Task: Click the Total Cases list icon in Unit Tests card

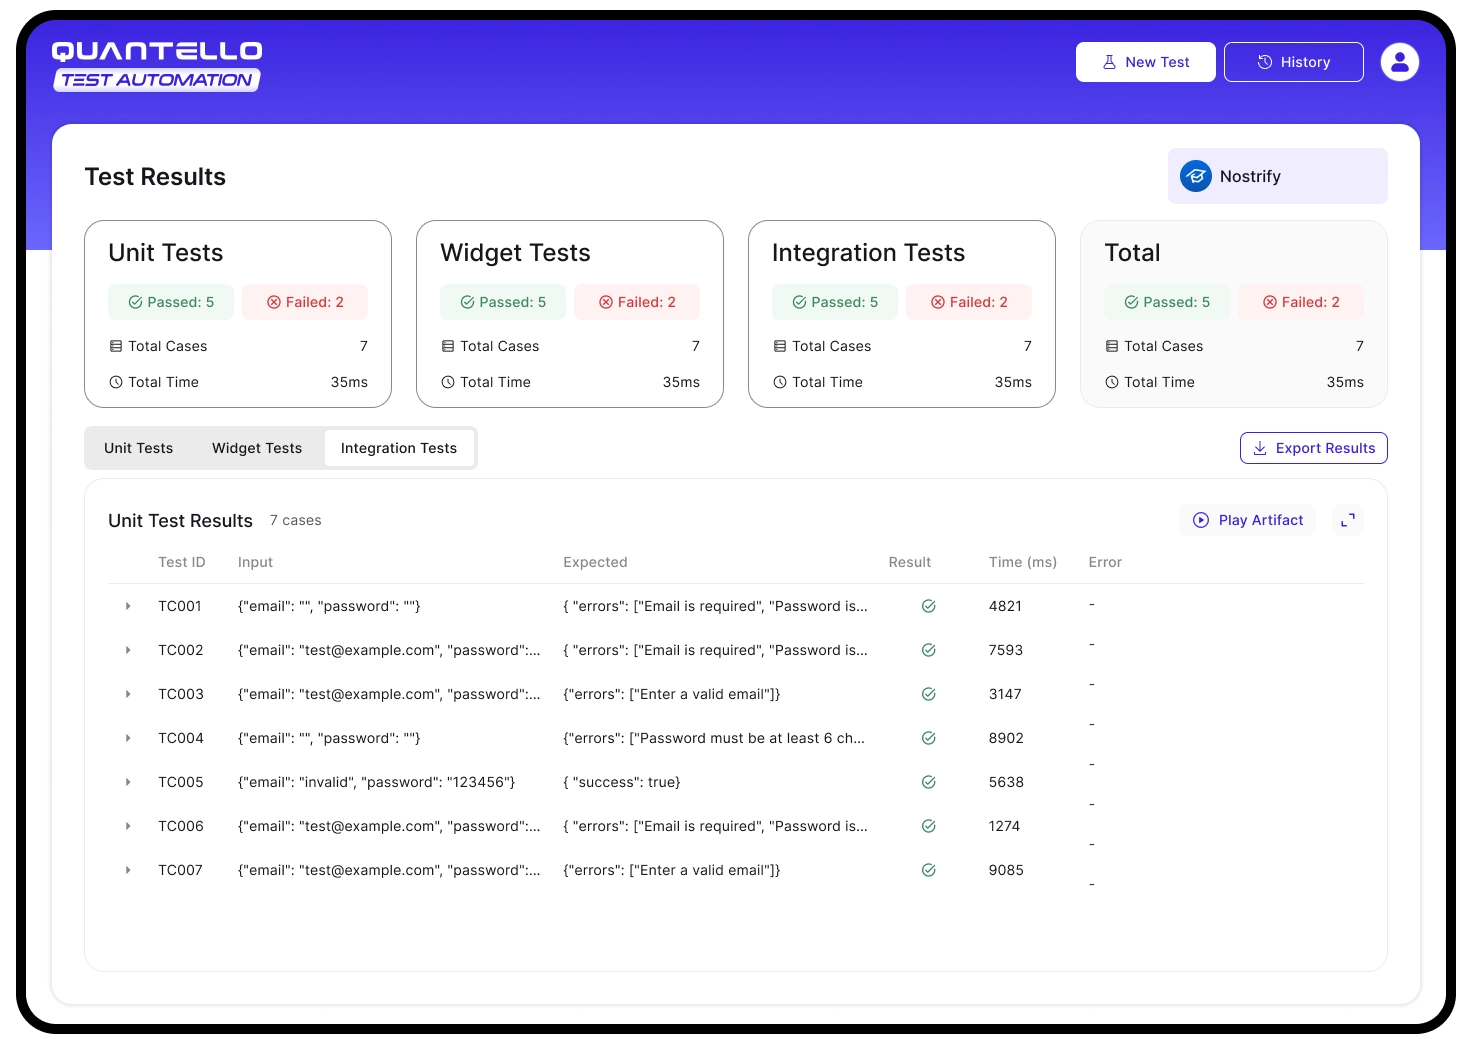Action: (116, 346)
